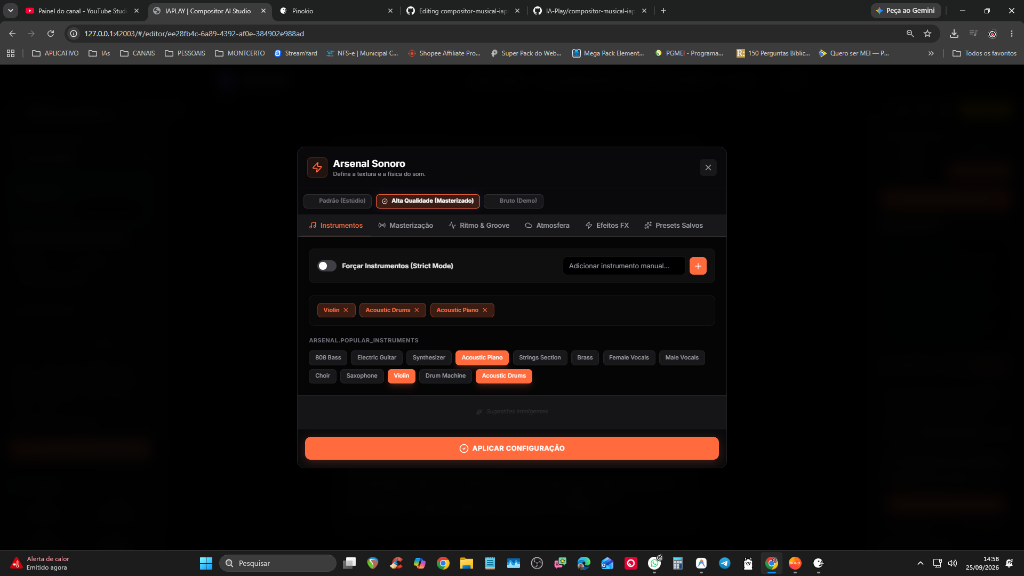This screenshot has height=576, width=1024.
Task: Click the Adicionar instrumento manual input field
Action: point(624,266)
